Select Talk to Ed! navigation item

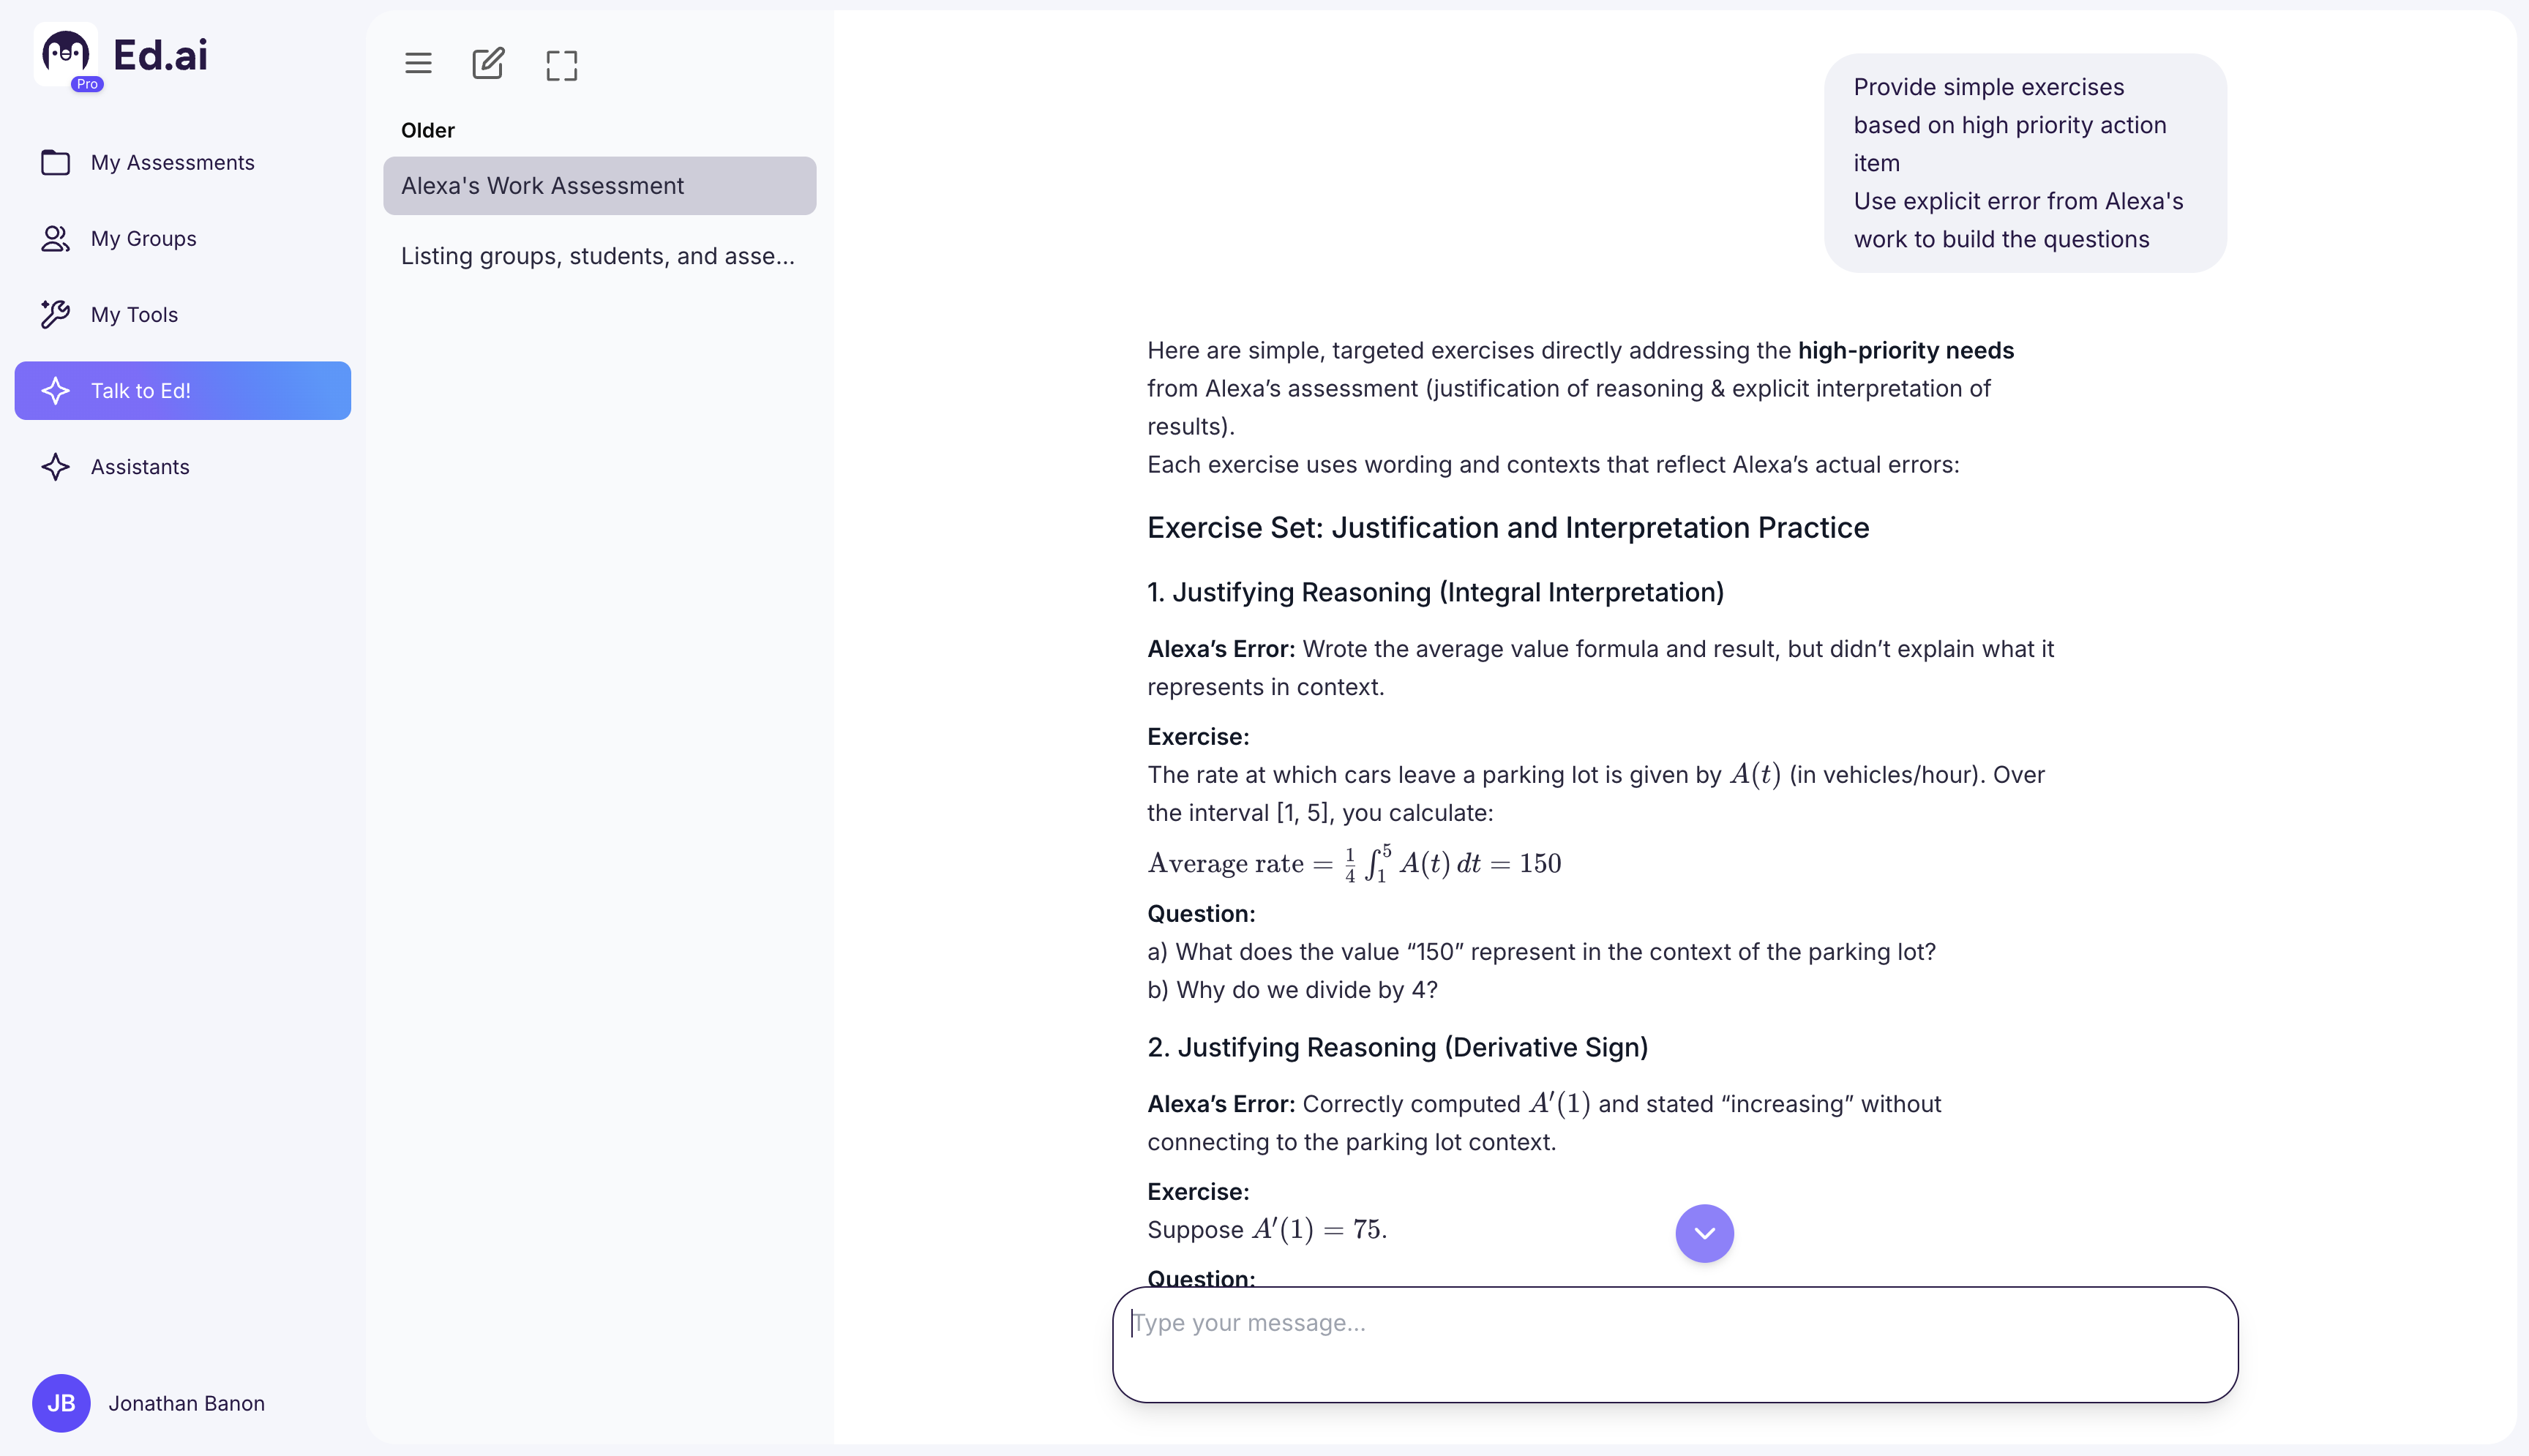point(183,391)
